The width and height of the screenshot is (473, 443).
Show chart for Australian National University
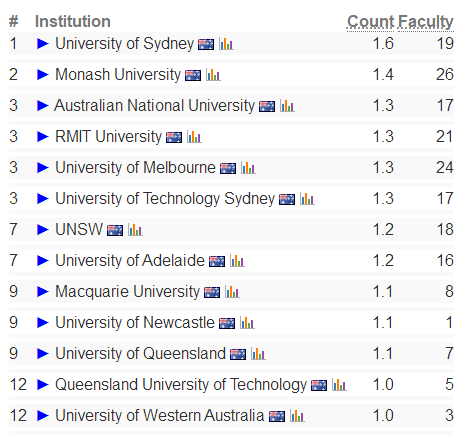point(287,106)
